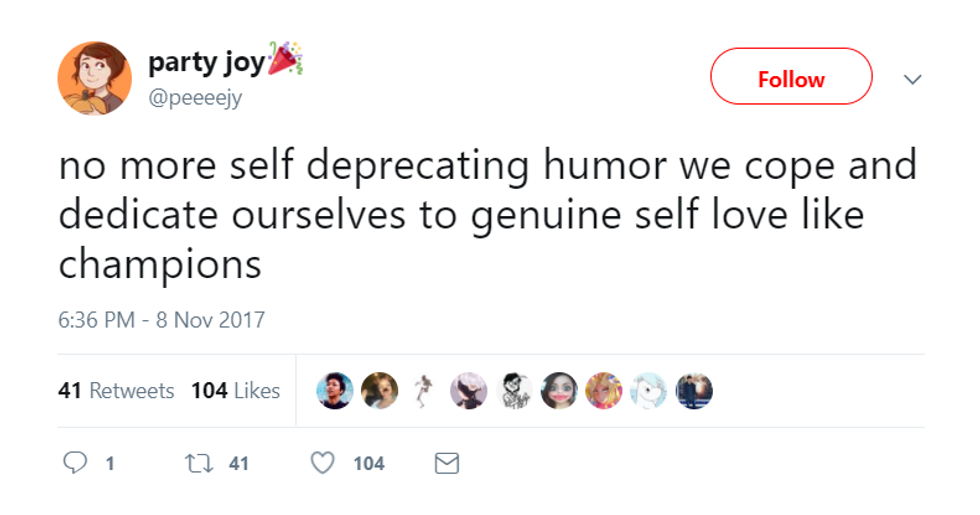Click party joy's profile picture
This screenshot has width=980, height=515.
[x=94, y=78]
